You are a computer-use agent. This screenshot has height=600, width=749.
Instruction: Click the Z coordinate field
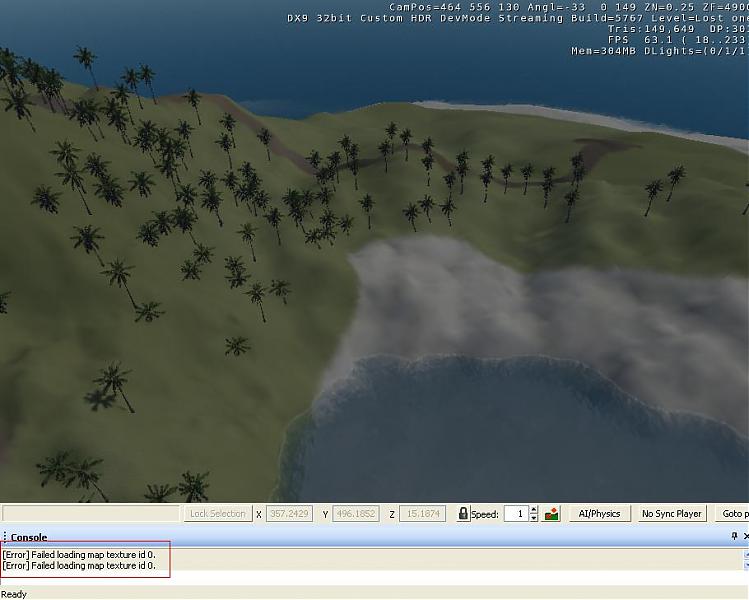(x=422, y=514)
